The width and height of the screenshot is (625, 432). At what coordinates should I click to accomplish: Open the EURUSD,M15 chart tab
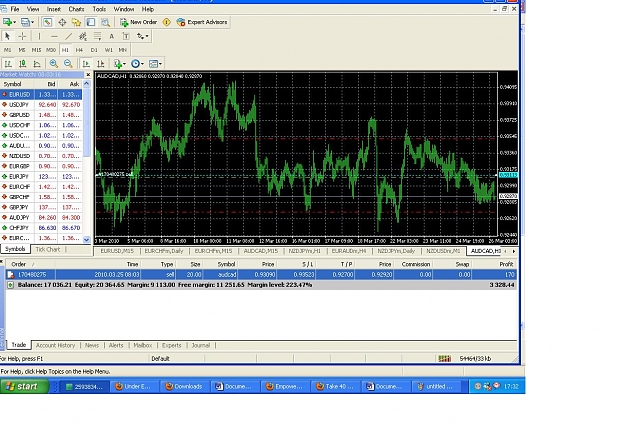click(x=117, y=251)
